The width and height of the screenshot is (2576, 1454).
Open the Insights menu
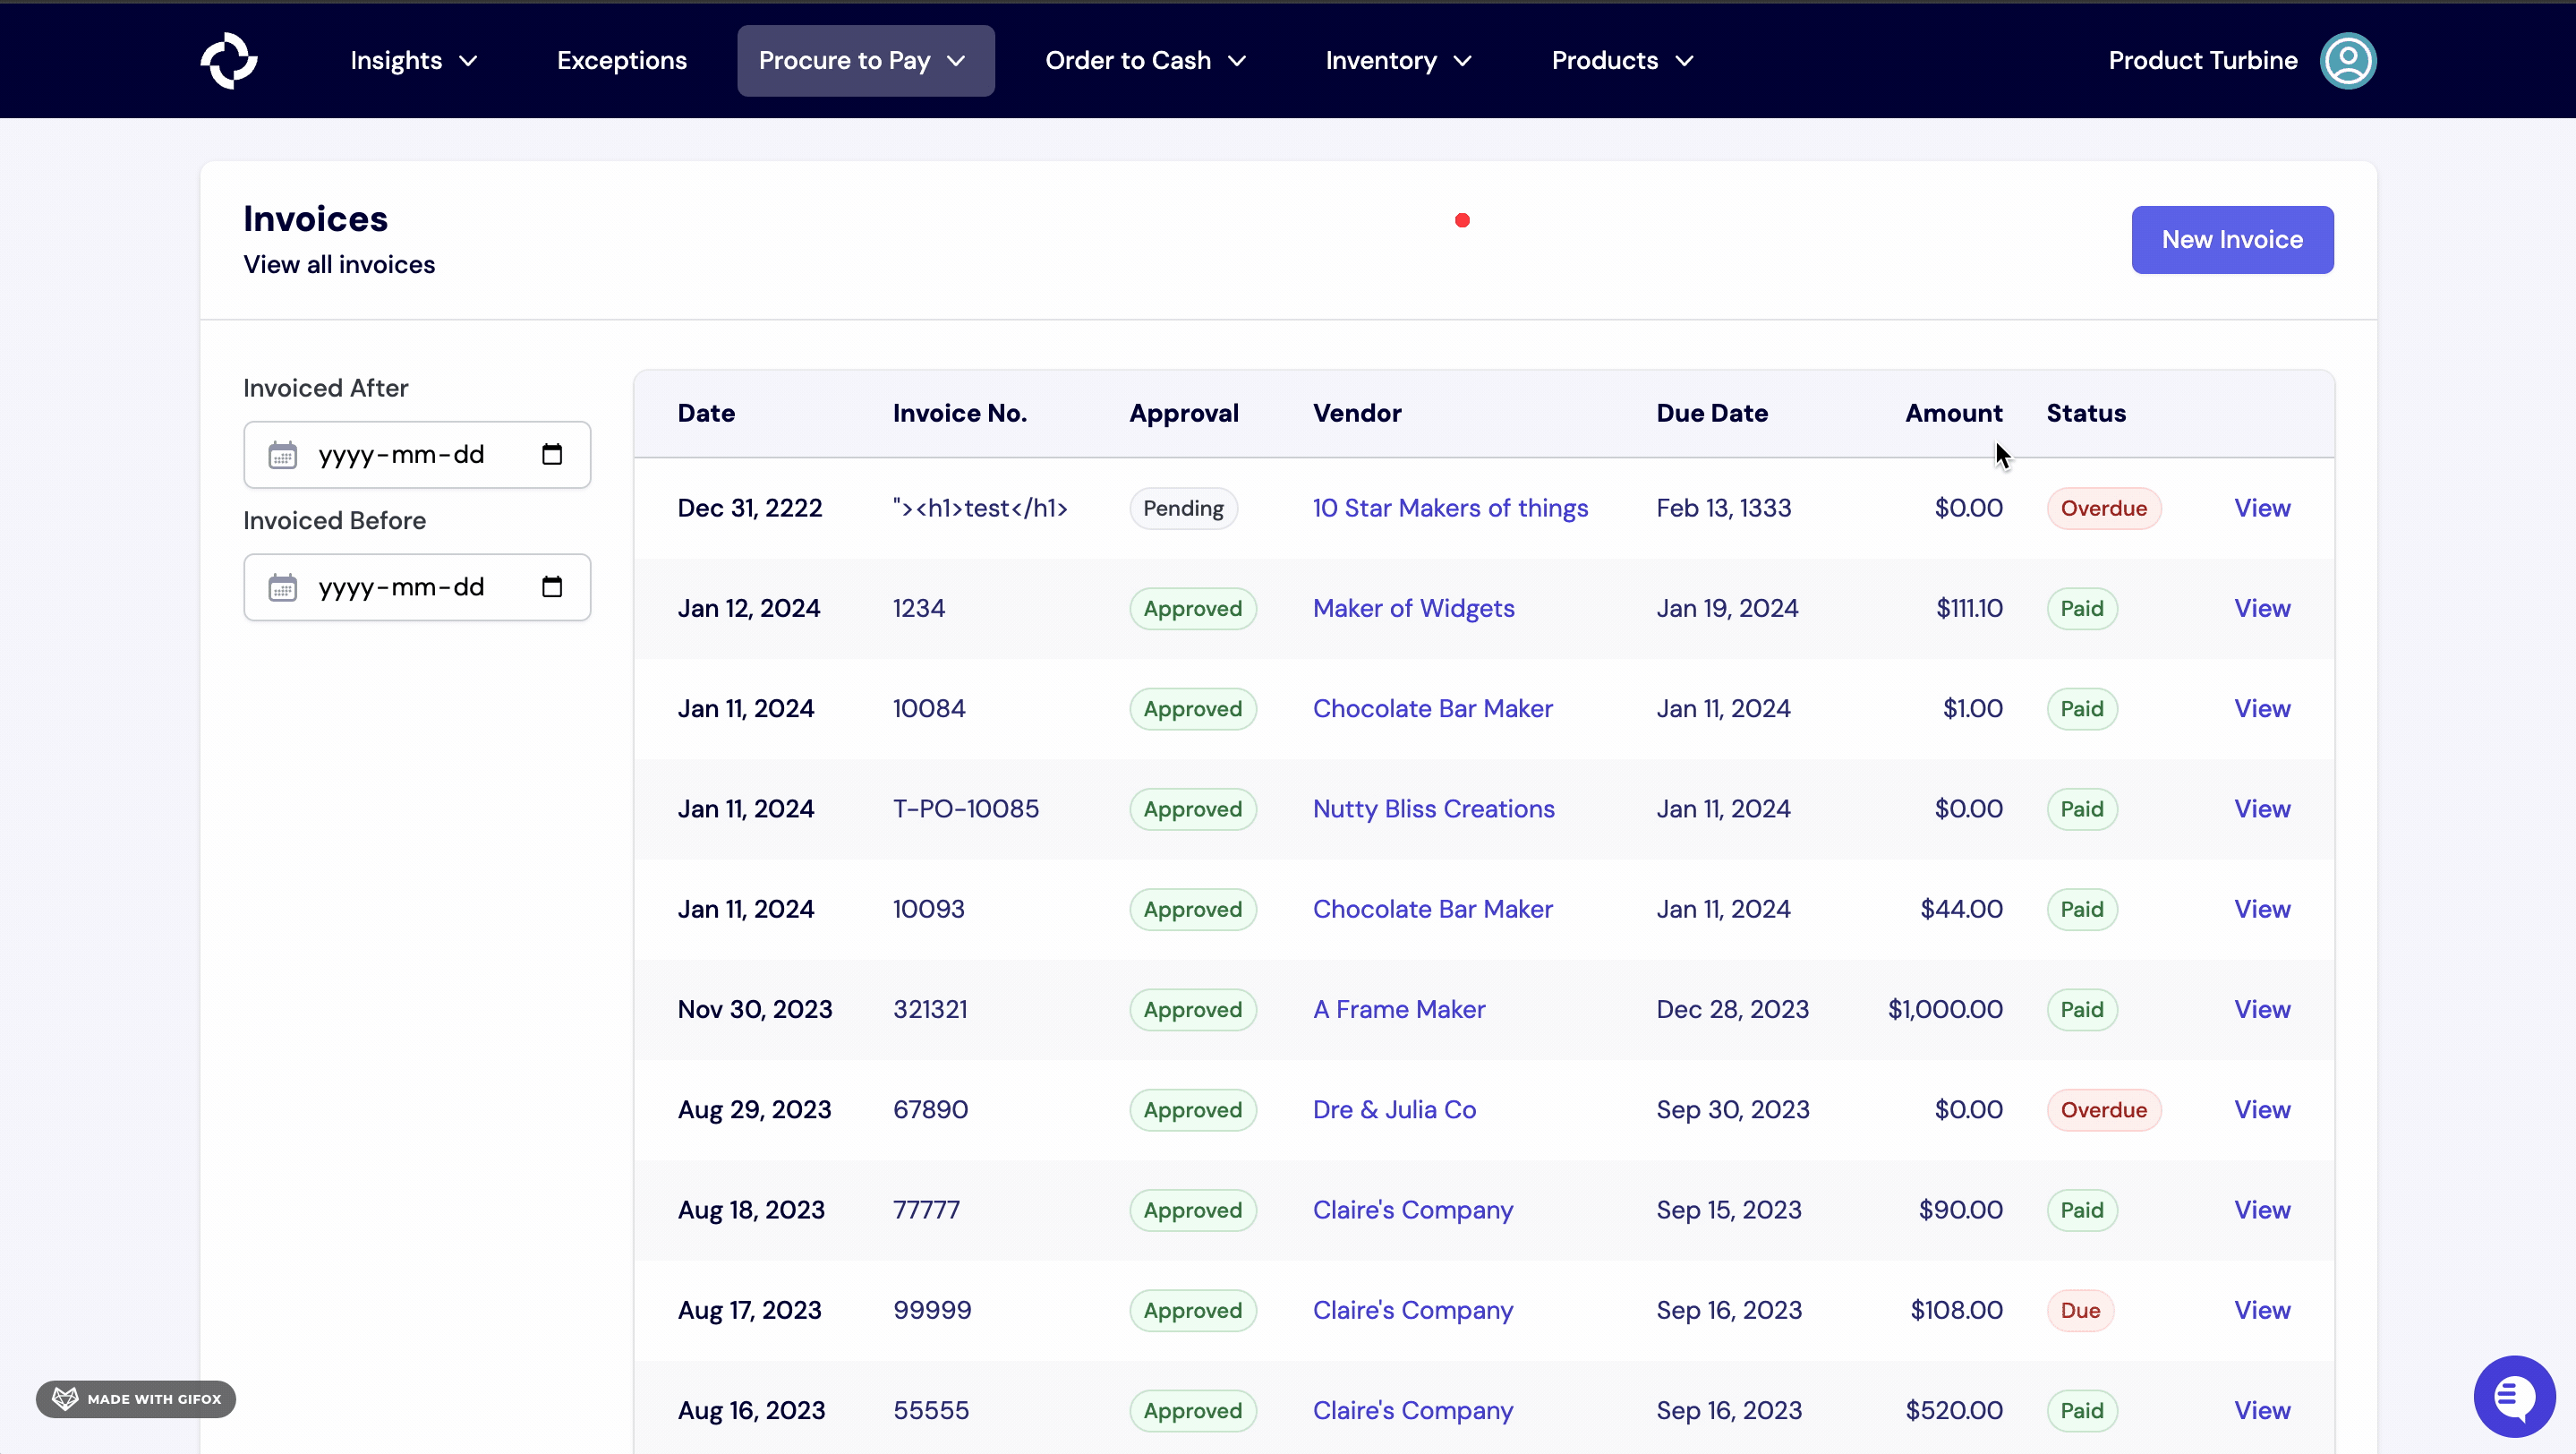click(x=413, y=60)
